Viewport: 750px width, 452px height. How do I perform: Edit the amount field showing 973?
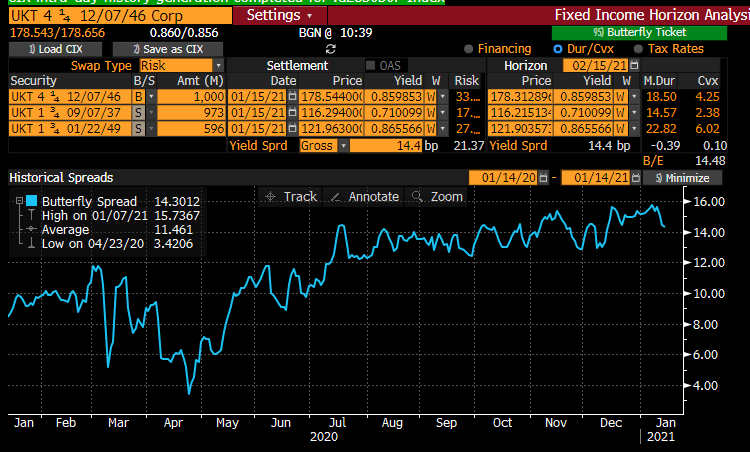(191, 113)
